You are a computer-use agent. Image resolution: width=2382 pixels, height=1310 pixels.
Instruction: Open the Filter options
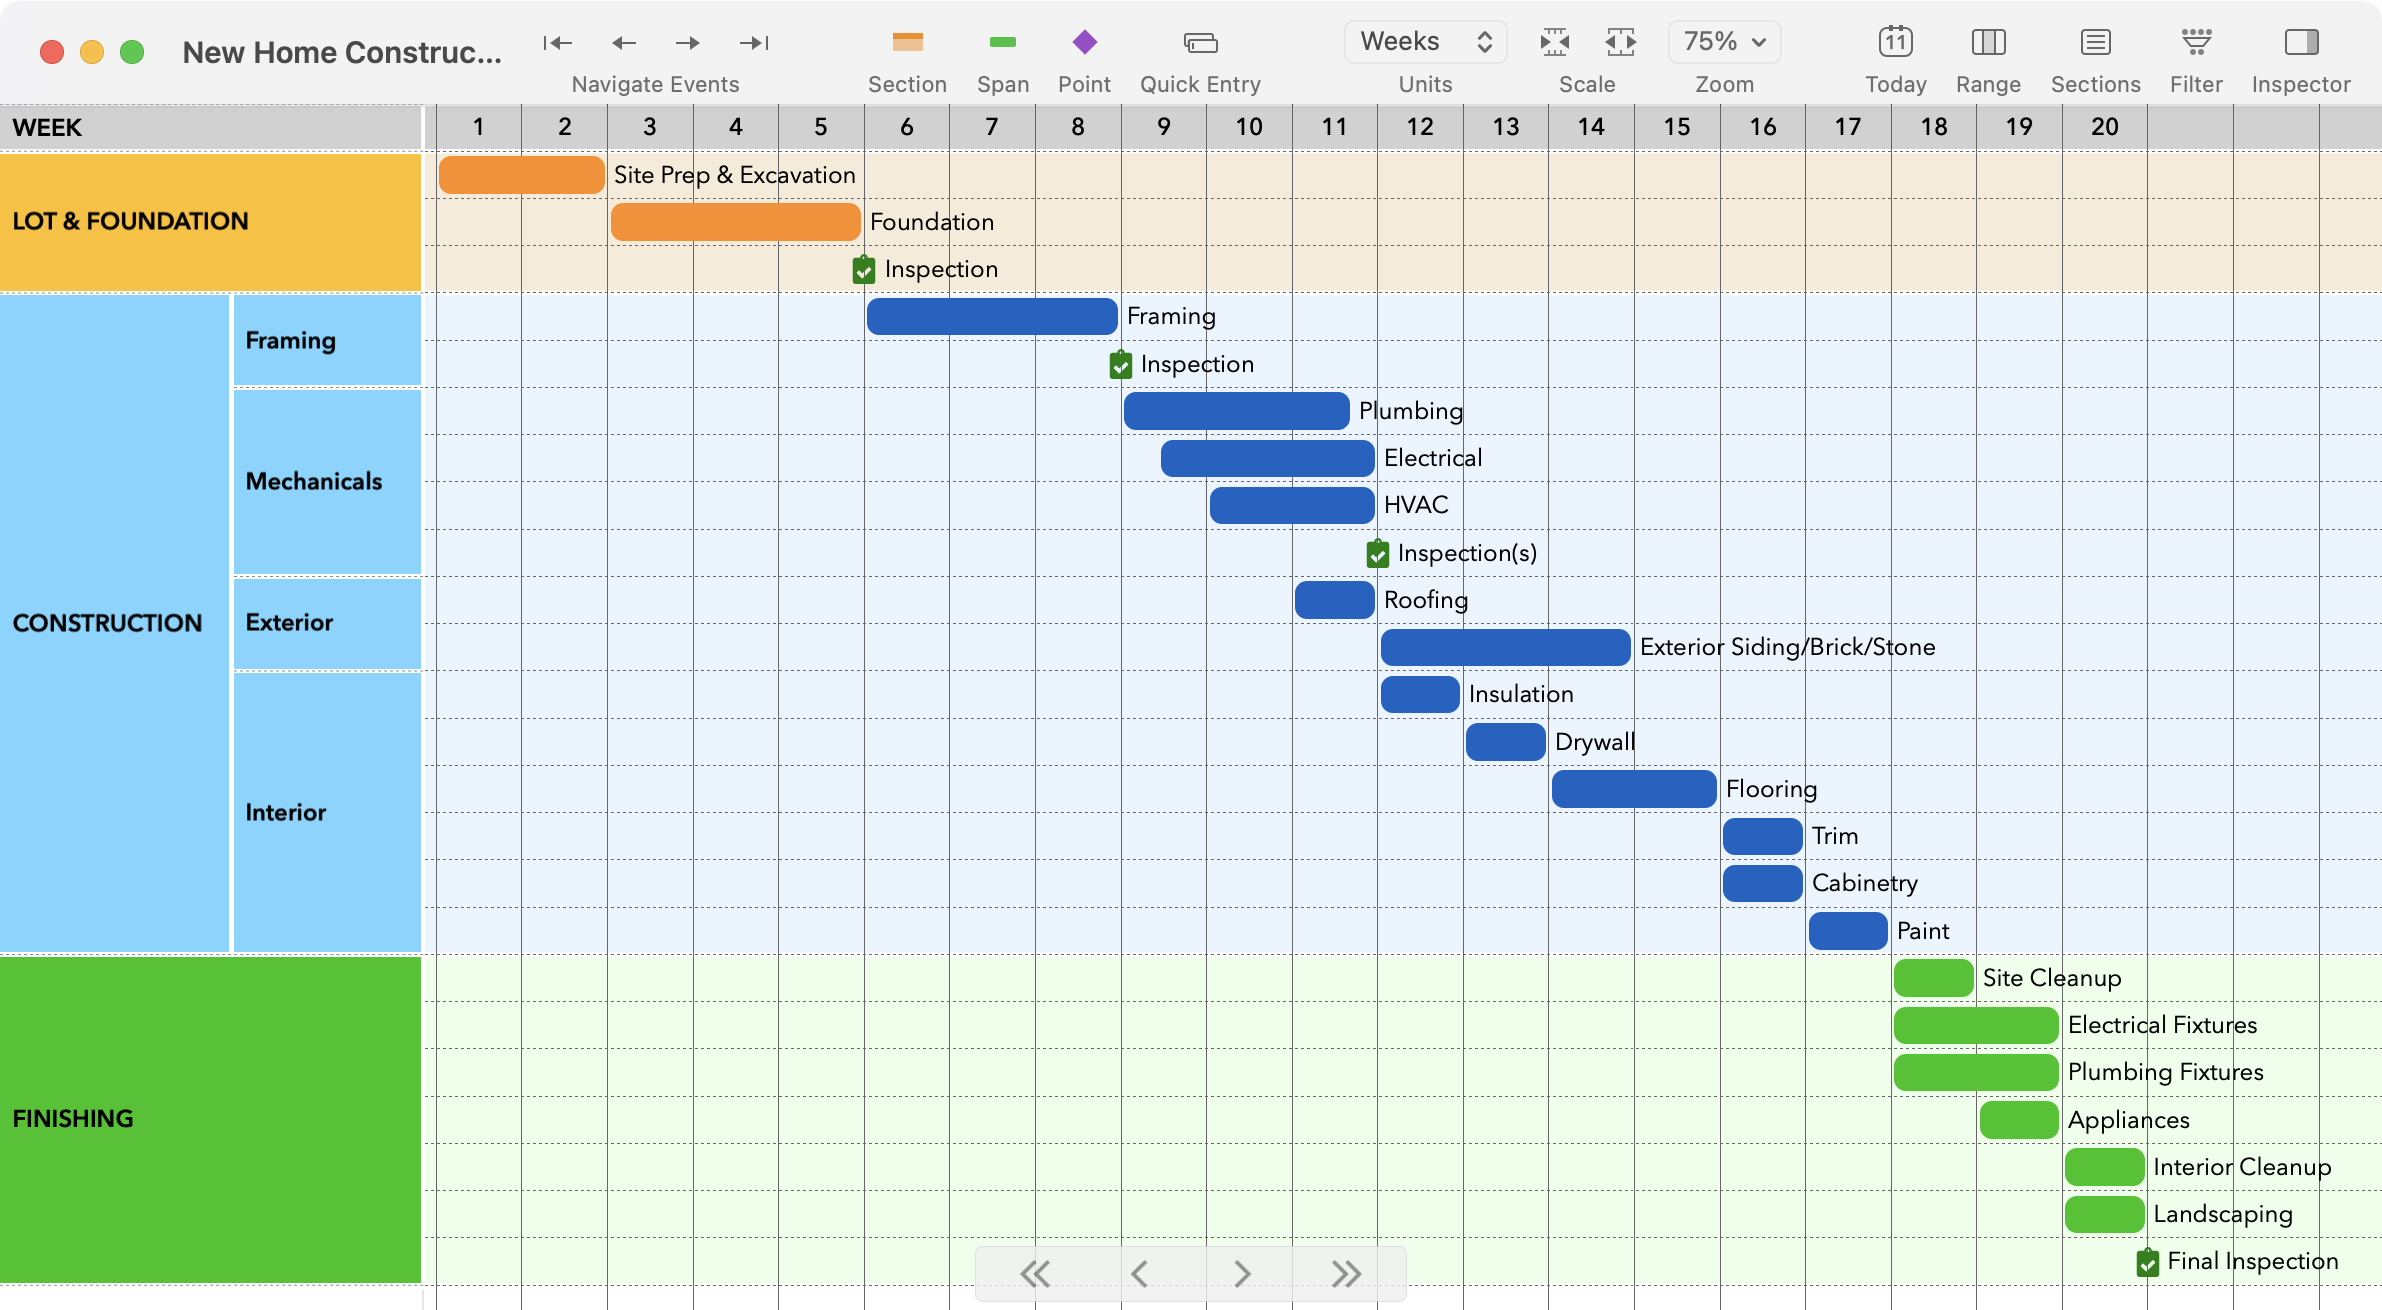(2196, 42)
